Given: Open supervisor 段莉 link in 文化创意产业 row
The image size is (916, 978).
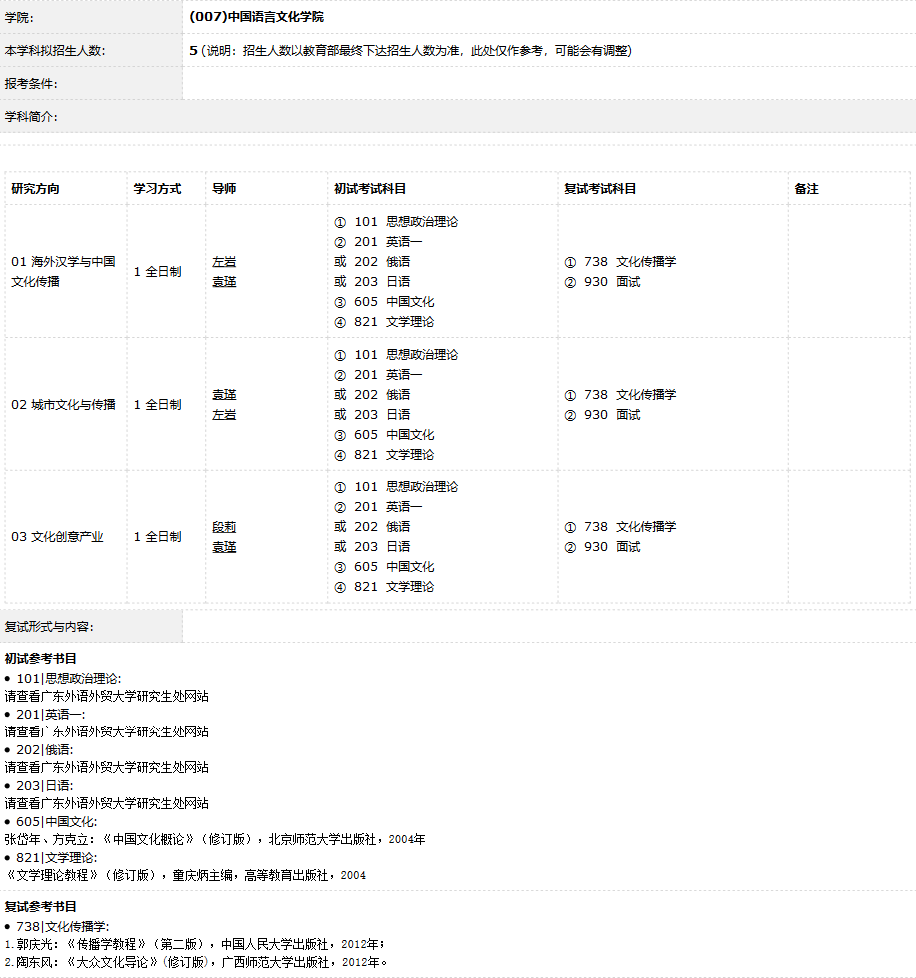Looking at the screenshot, I should tap(224, 527).
